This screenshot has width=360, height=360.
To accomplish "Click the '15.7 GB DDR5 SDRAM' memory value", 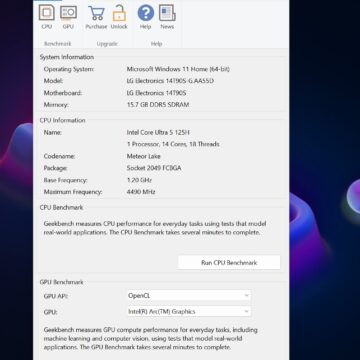I will pos(158,105).
